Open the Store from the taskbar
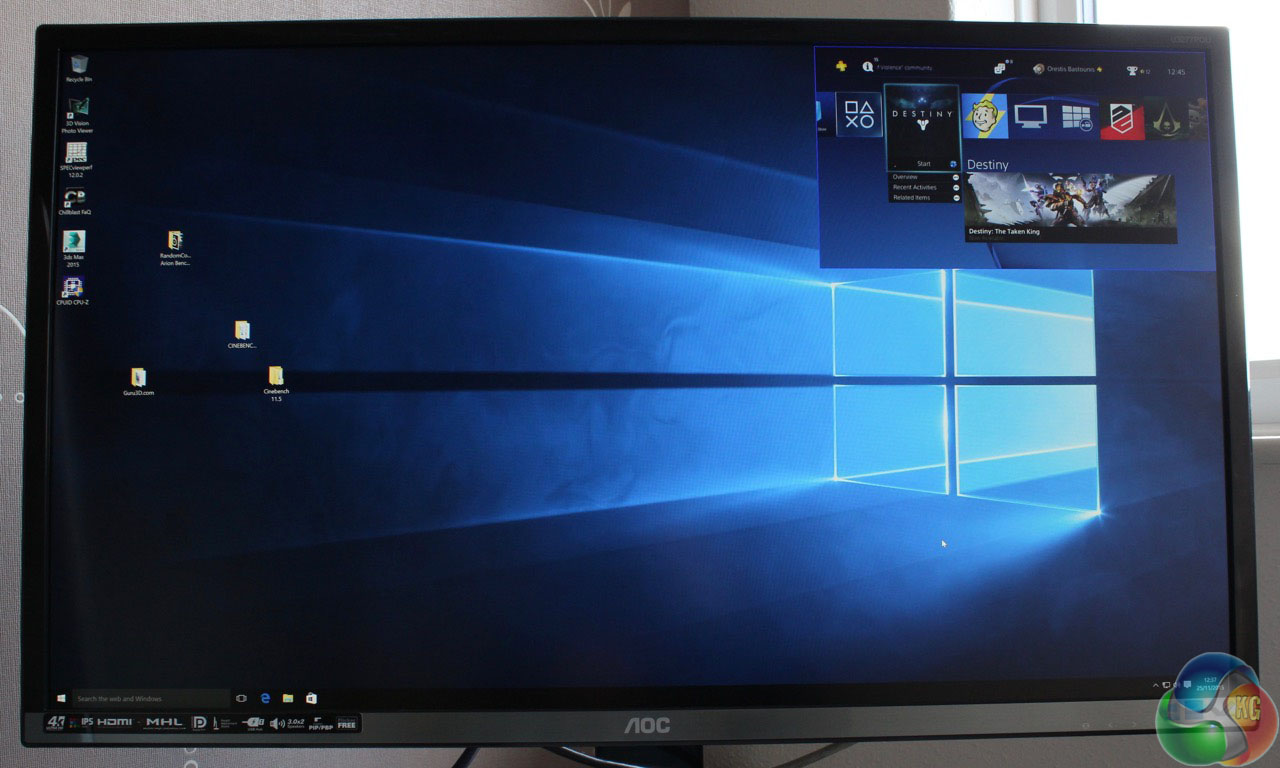 tap(311, 698)
